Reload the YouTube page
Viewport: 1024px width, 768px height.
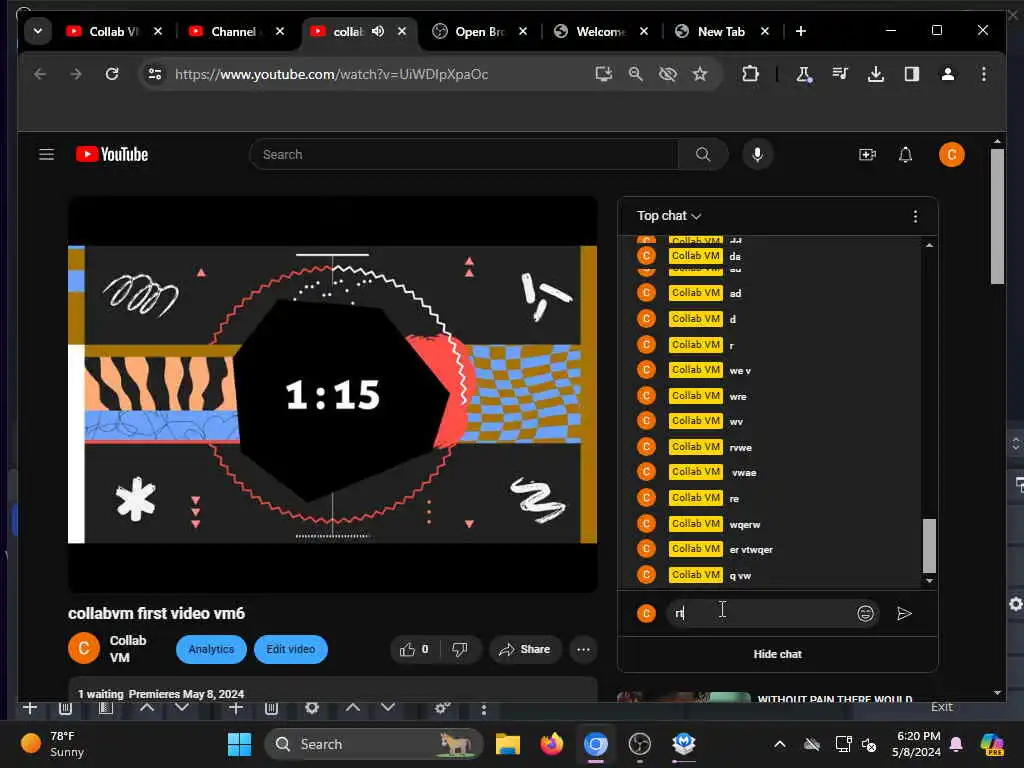[x=112, y=74]
